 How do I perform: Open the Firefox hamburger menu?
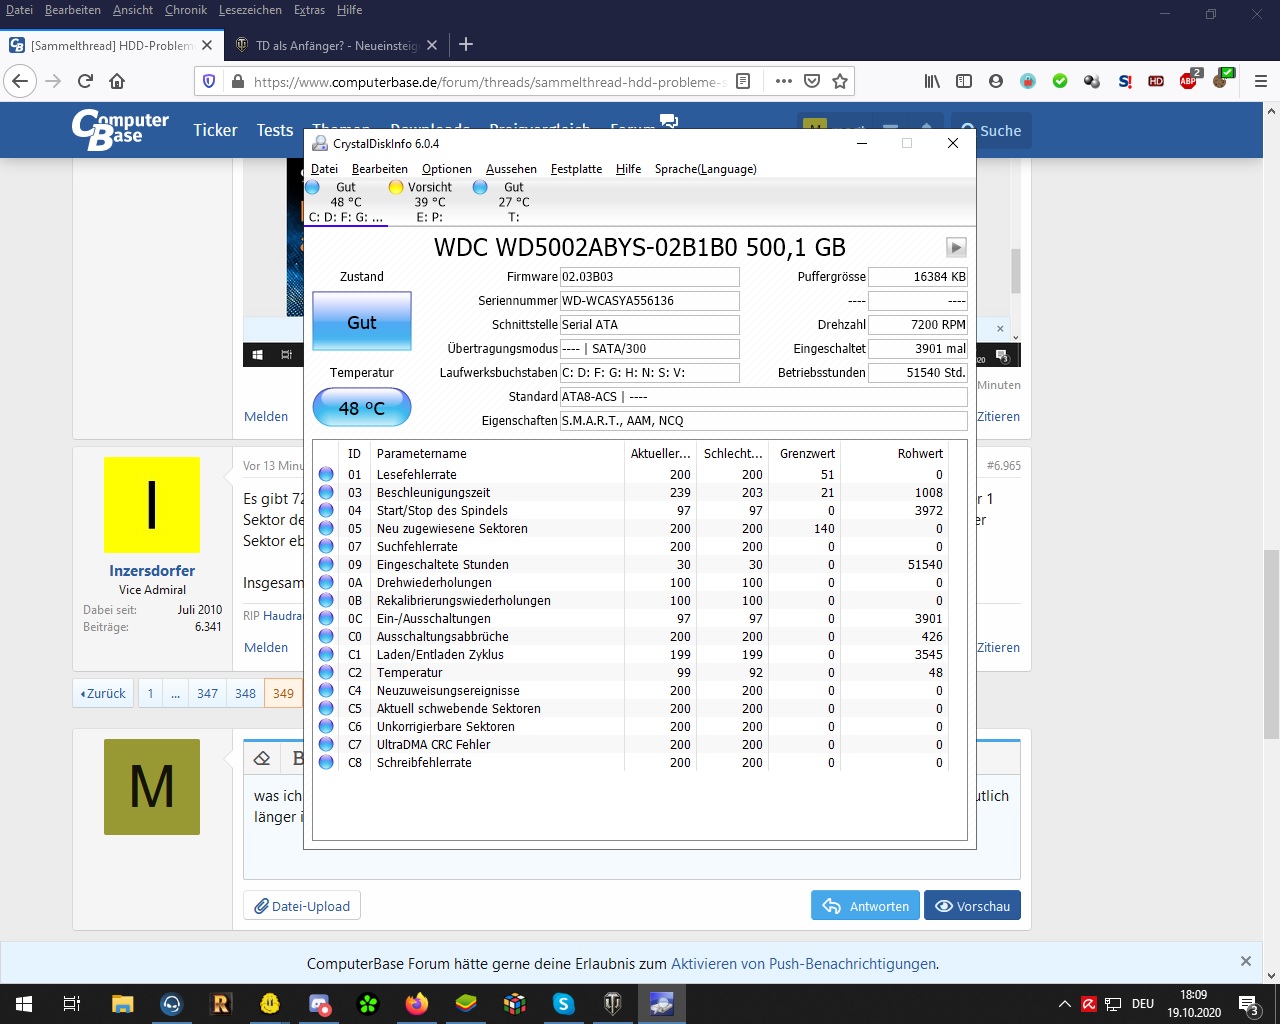[x=1260, y=81]
